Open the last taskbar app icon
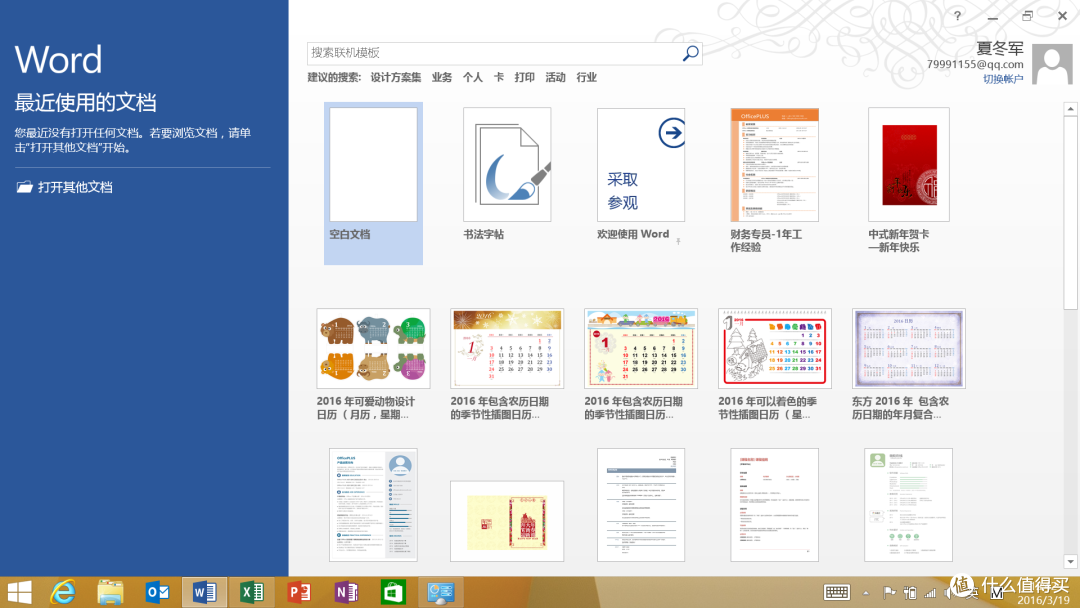This screenshot has height=608, width=1080. coord(440,592)
